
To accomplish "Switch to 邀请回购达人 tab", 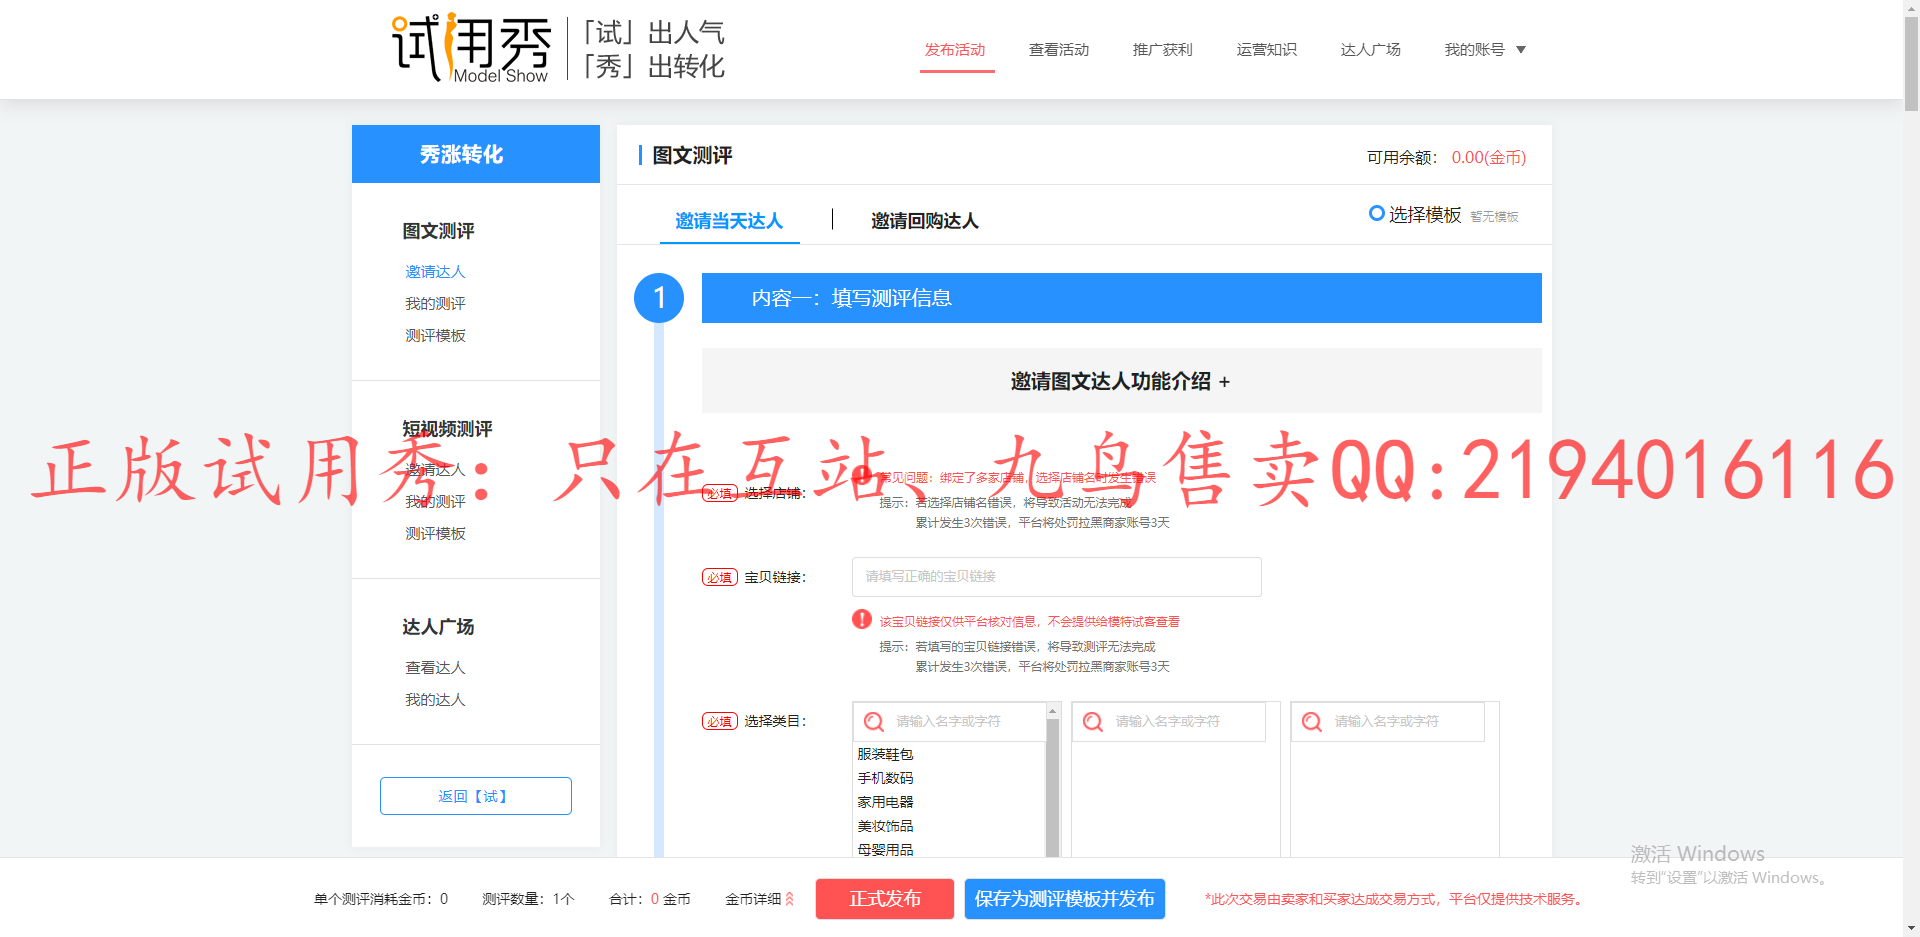I will pyautogui.click(x=924, y=221).
